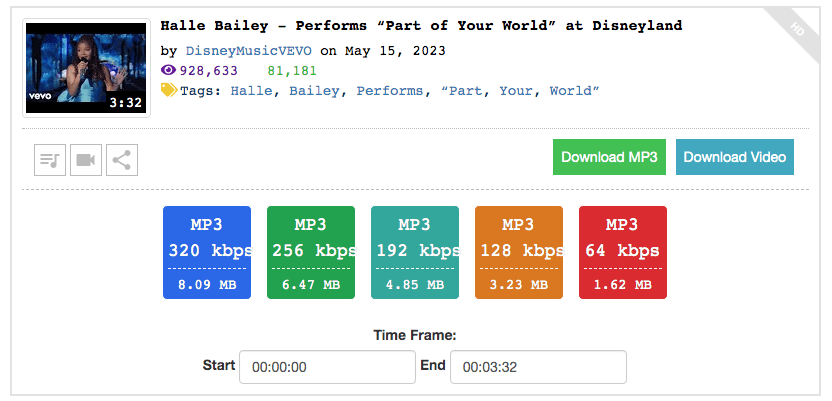Open the video title link
This screenshot has width=832, height=401.
point(421,25)
